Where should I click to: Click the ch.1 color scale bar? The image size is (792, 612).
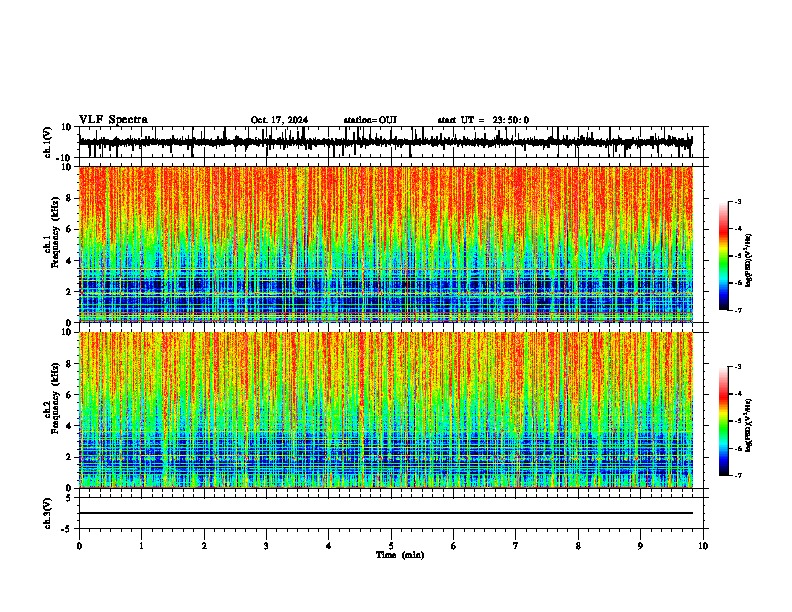click(724, 256)
